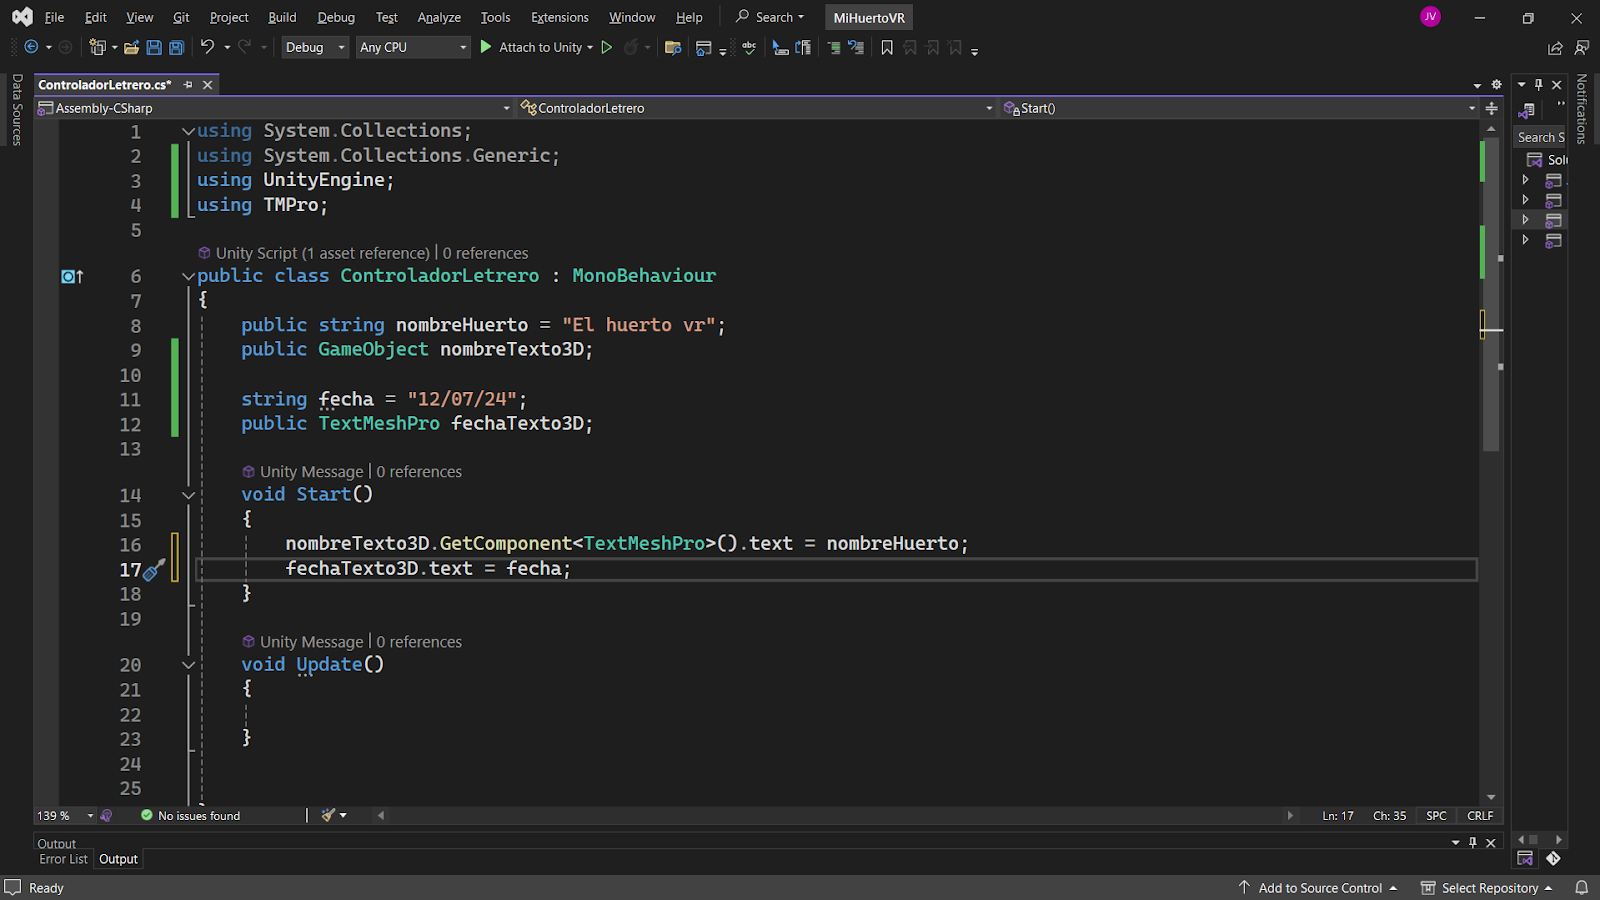The width and height of the screenshot is (1600, 900).
Task: Switch to the Error List tab
Action: [63, 859]
